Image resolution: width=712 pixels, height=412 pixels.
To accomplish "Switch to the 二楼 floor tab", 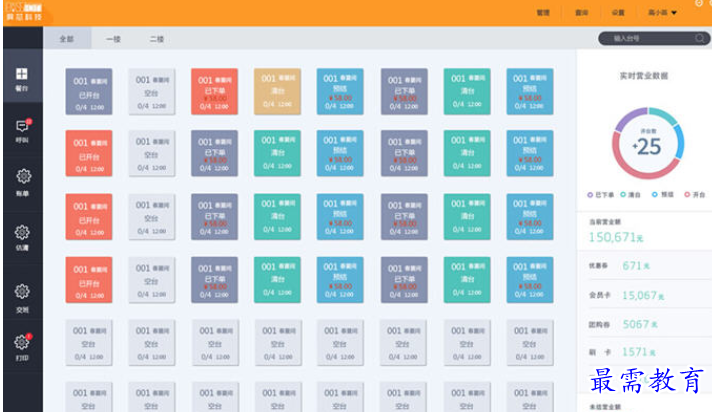I will [x=157, y=39].
